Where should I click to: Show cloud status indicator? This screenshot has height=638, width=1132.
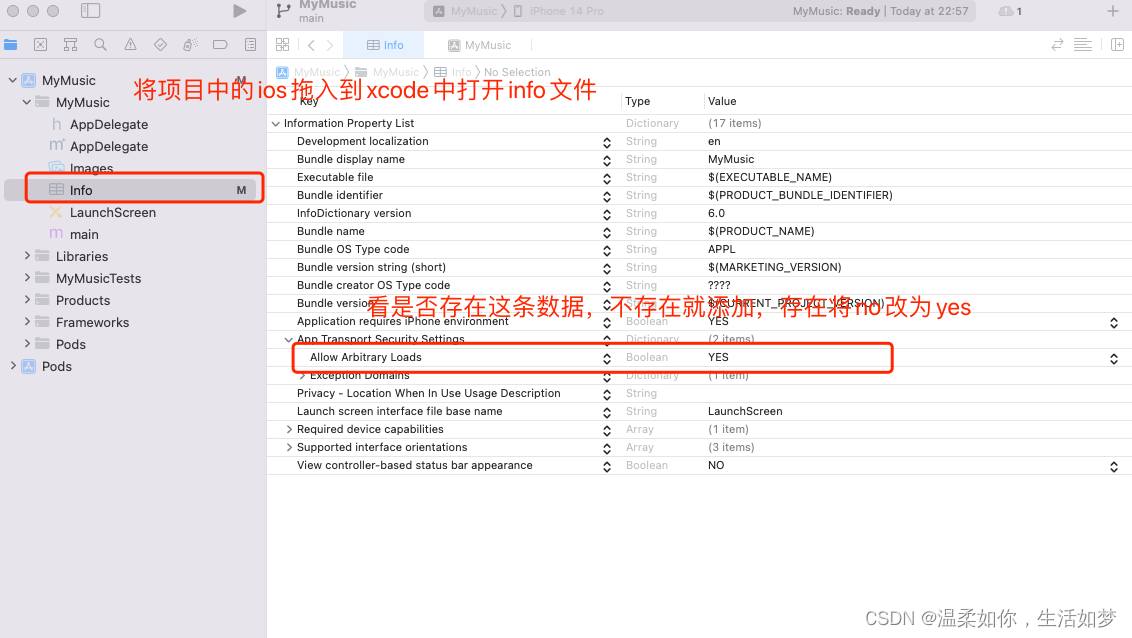tap(1009, 11)
